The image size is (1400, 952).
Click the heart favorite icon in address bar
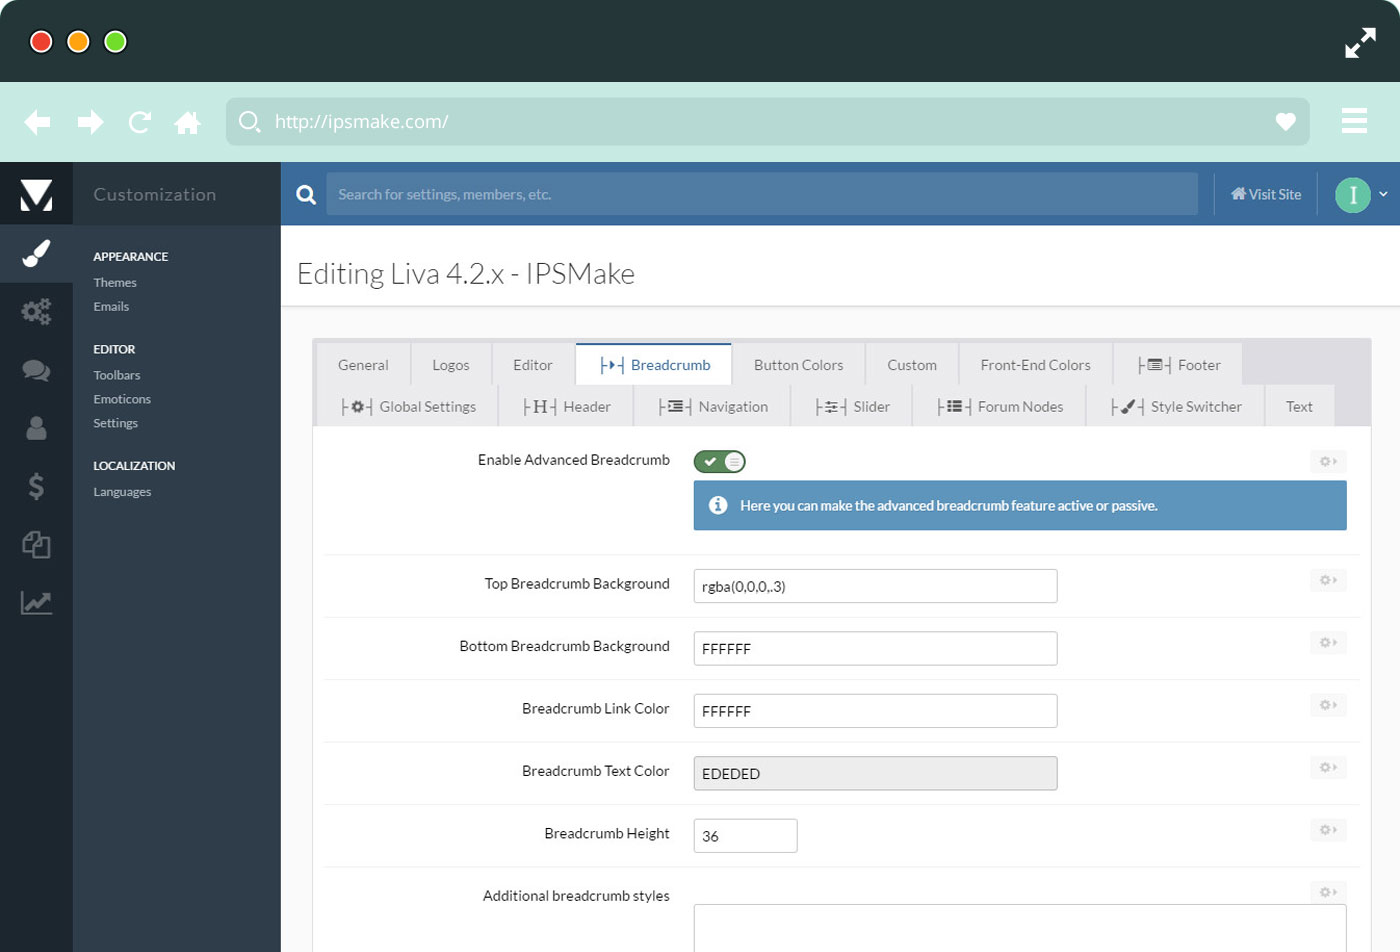pyautogui.click(x=1286, y=122)
